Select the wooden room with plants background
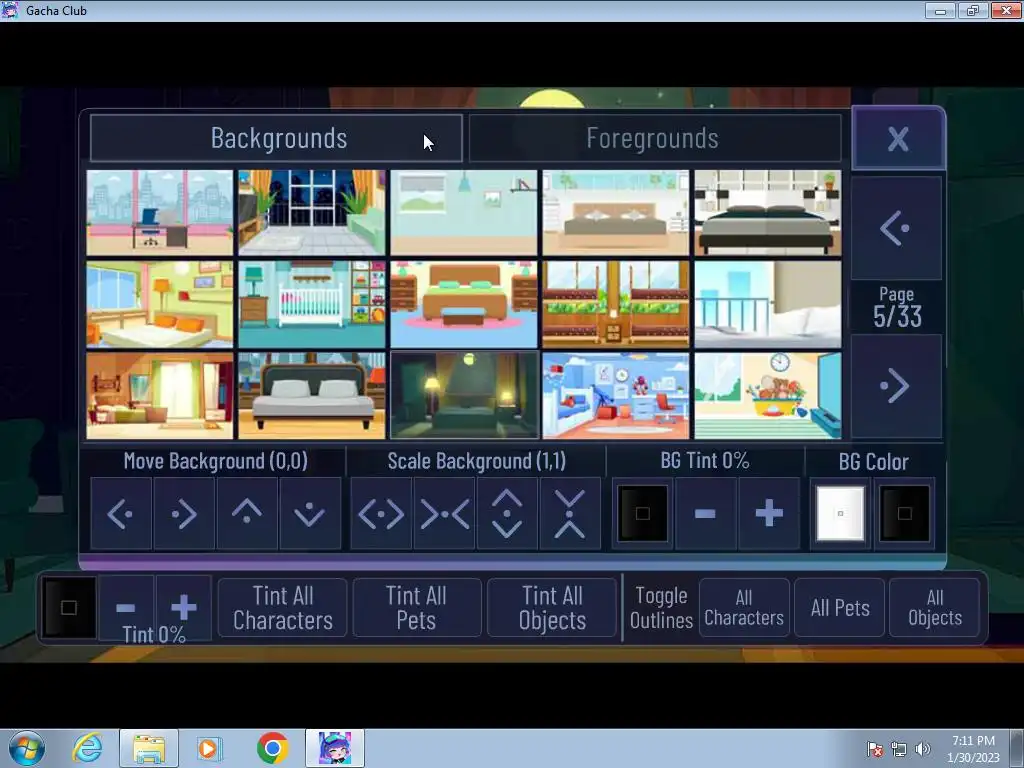The width and height of the screenshot is (1024, 768). [616, 304]
